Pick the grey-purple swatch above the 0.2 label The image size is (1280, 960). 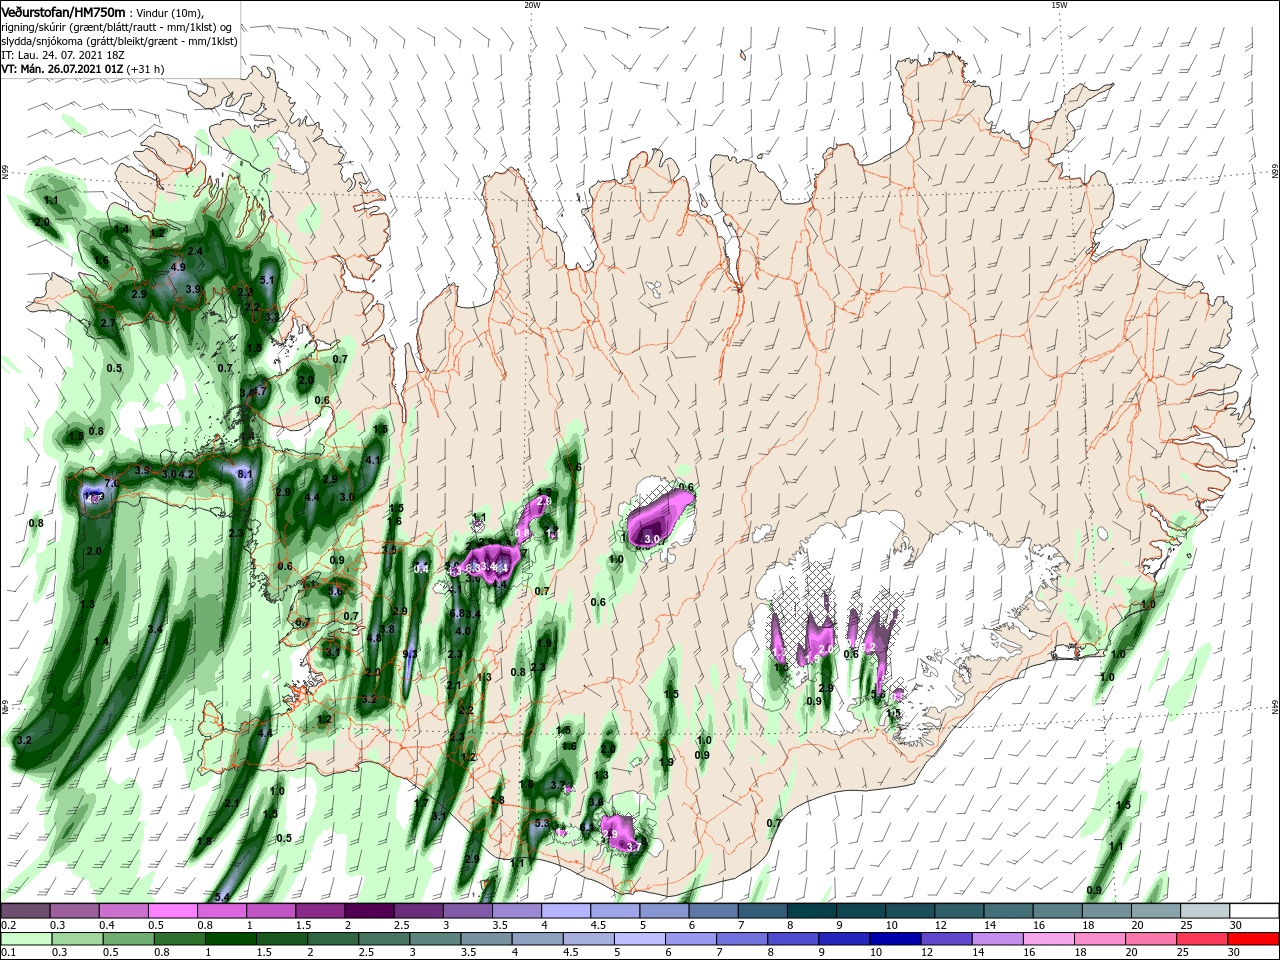click(25, 911)
